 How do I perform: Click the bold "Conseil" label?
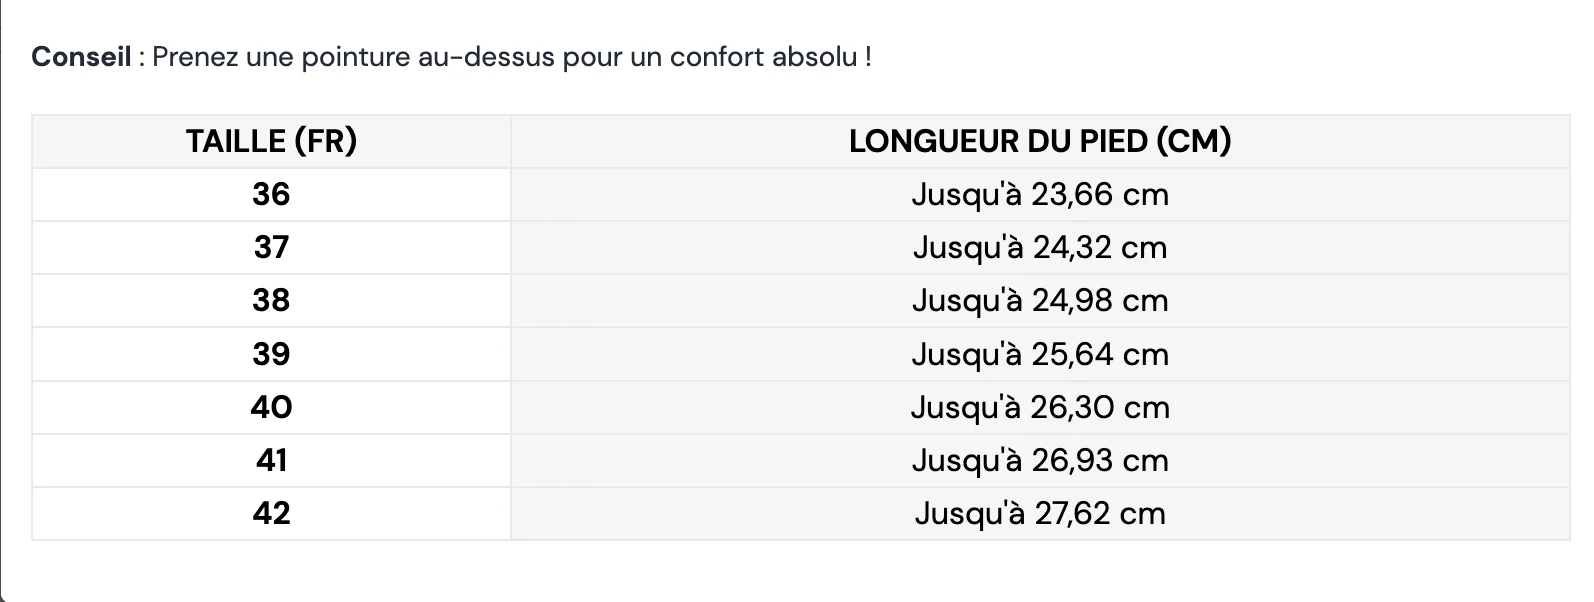[81, 57]
